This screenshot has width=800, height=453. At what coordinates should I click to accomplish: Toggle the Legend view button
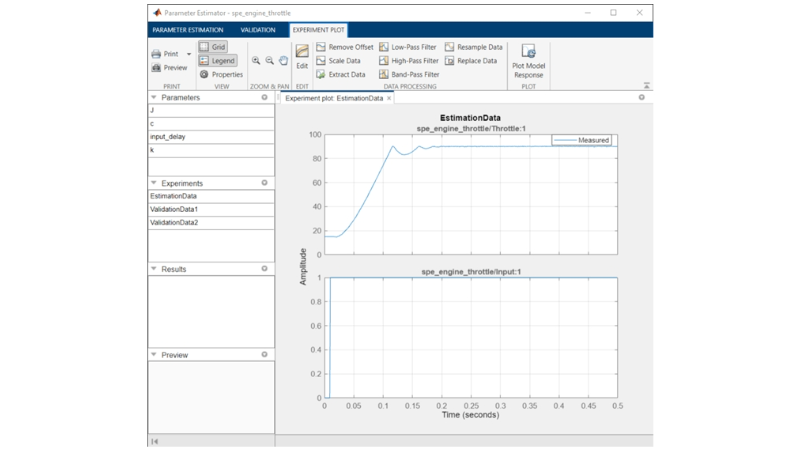pos(217,61)
